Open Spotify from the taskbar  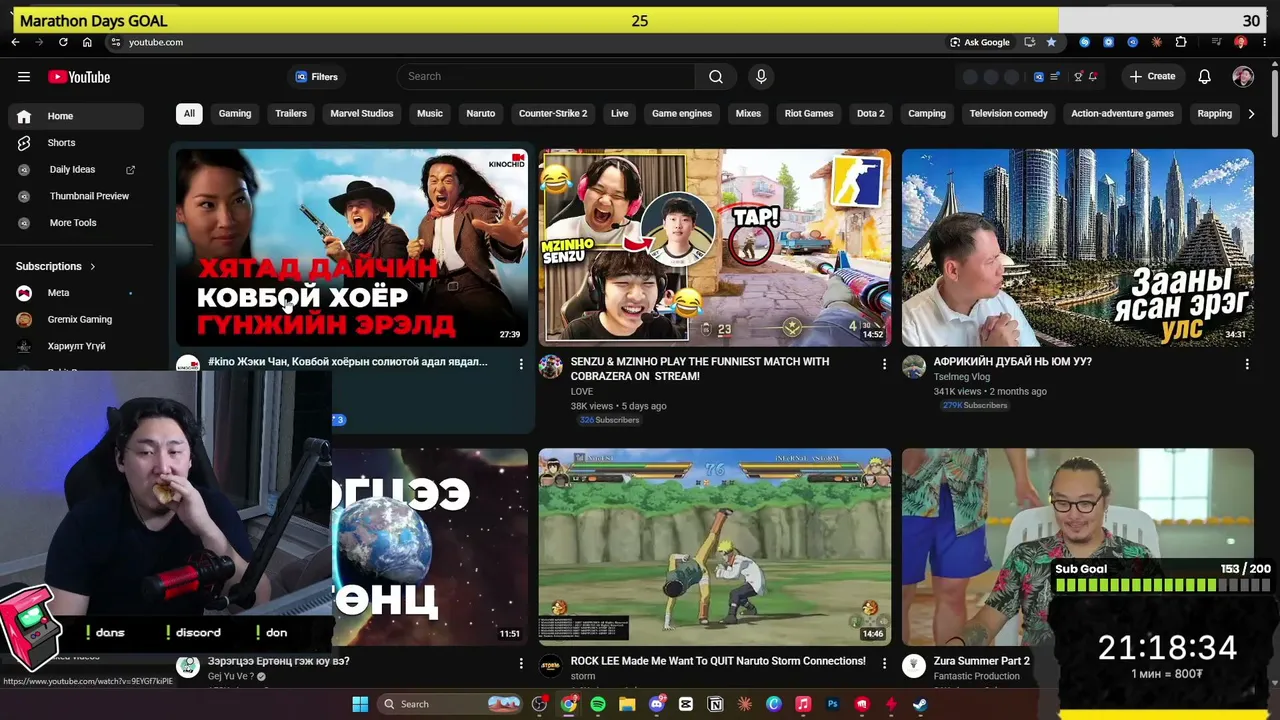coord(598,704)
